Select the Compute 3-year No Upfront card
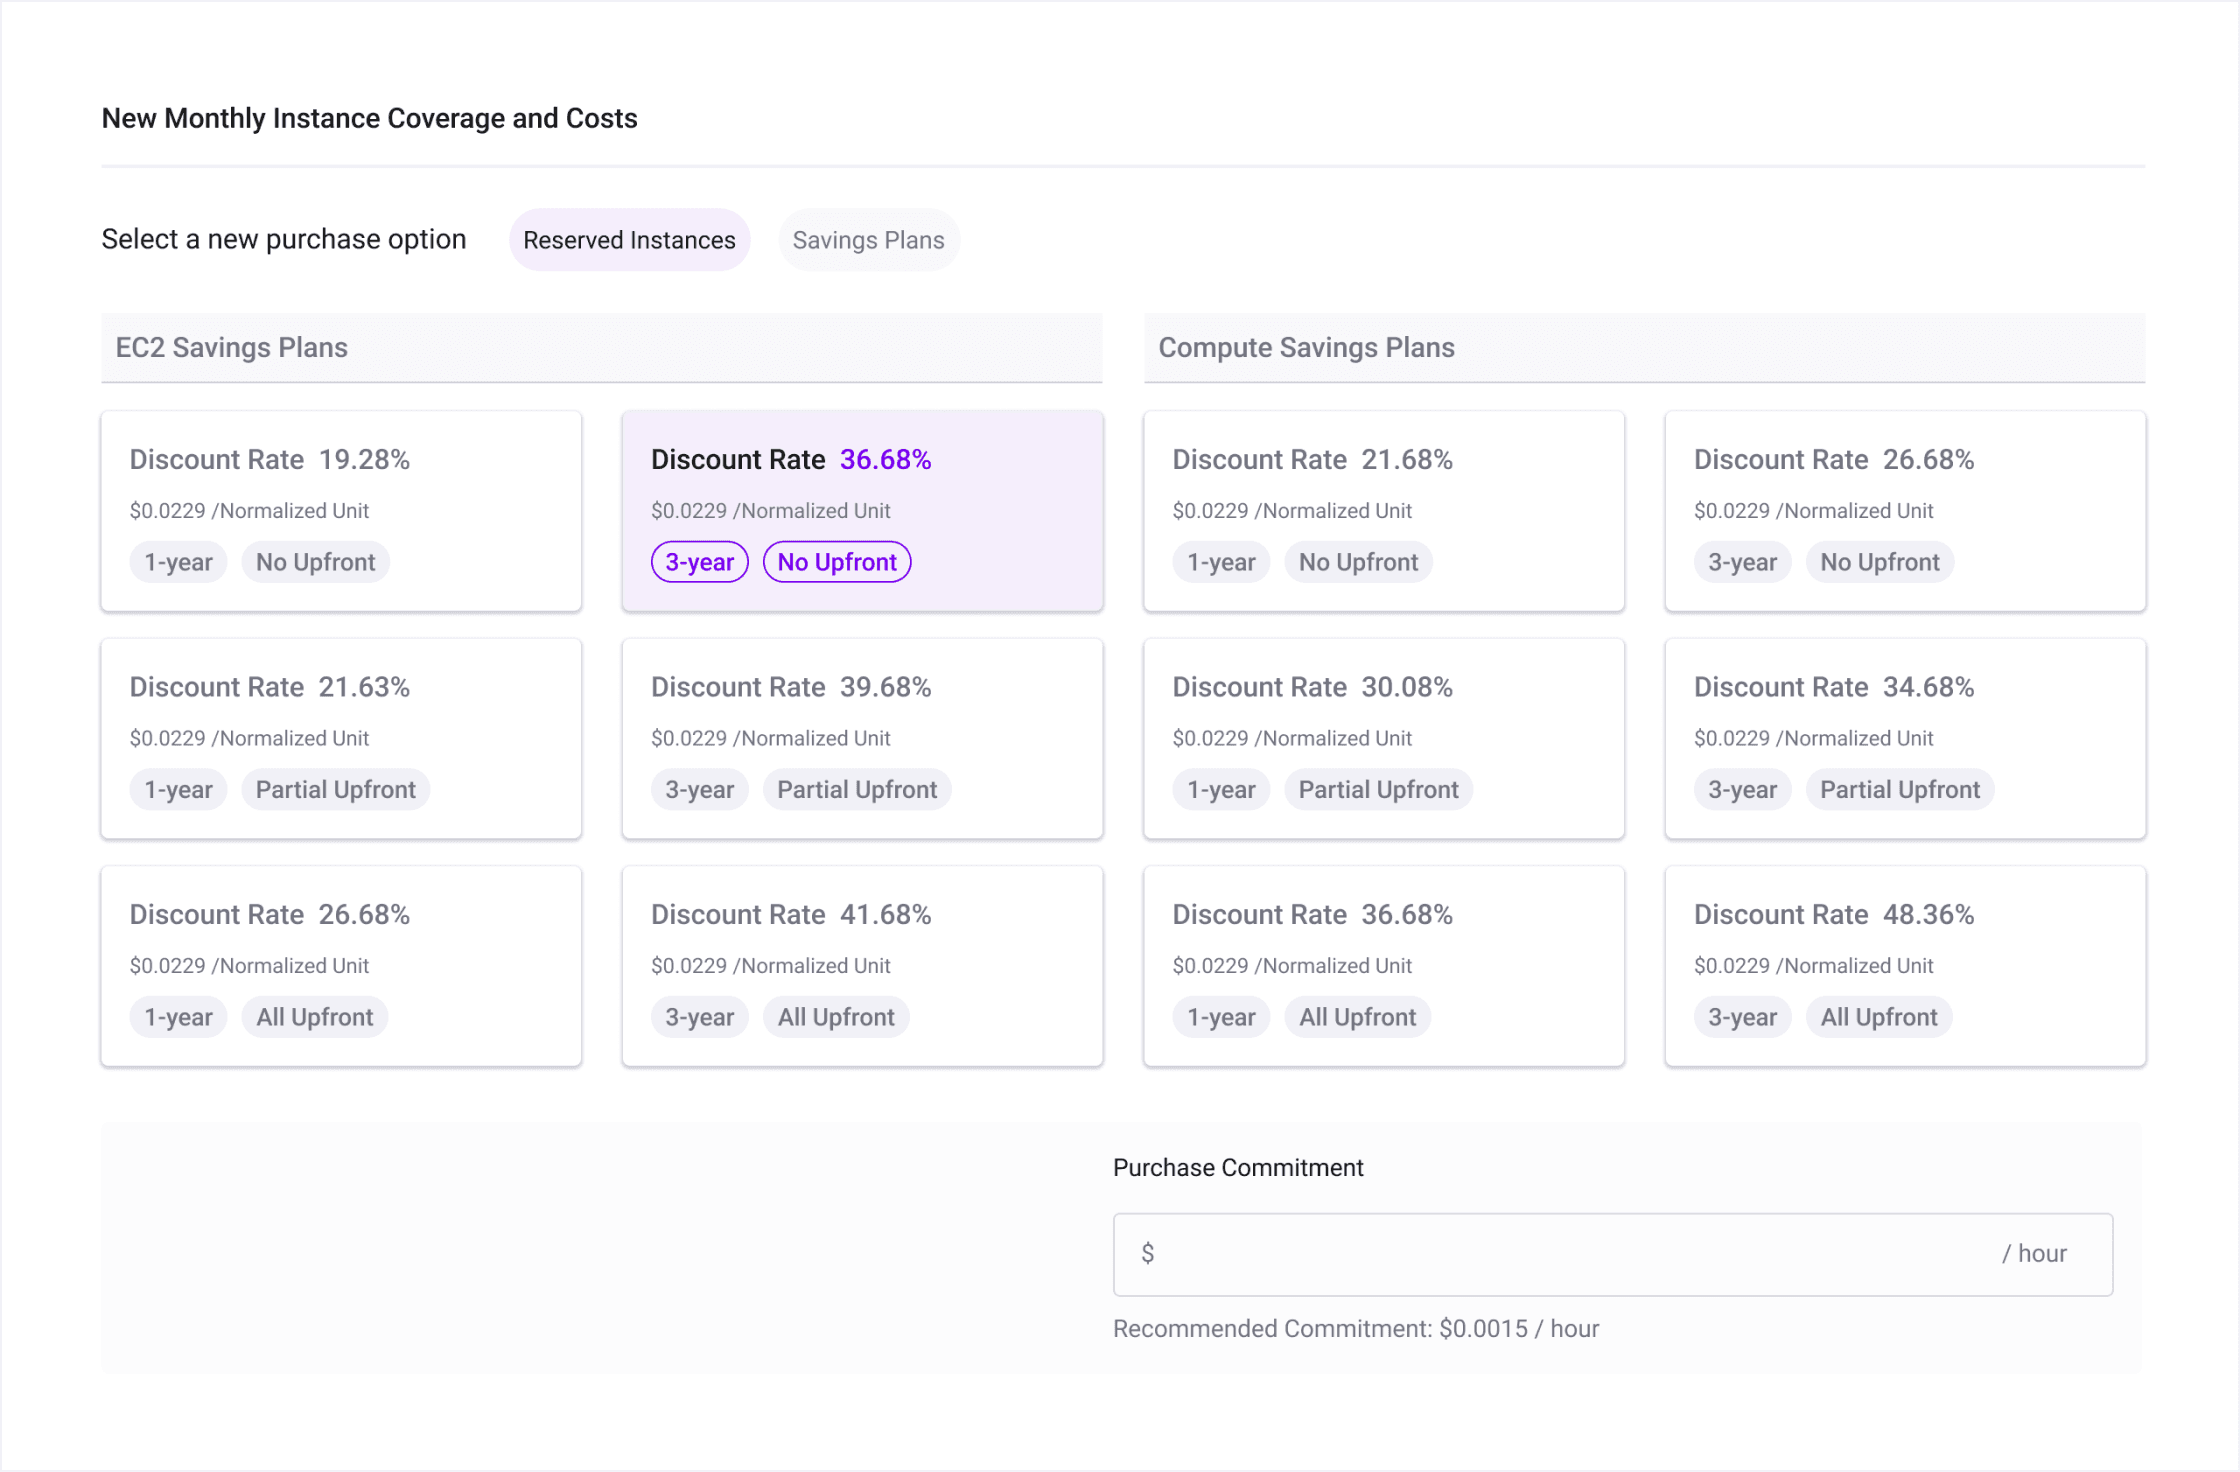Image resolution: width=2240 pixels, height=1472 pixels. pyautogui.click(x=1905, y=511)
